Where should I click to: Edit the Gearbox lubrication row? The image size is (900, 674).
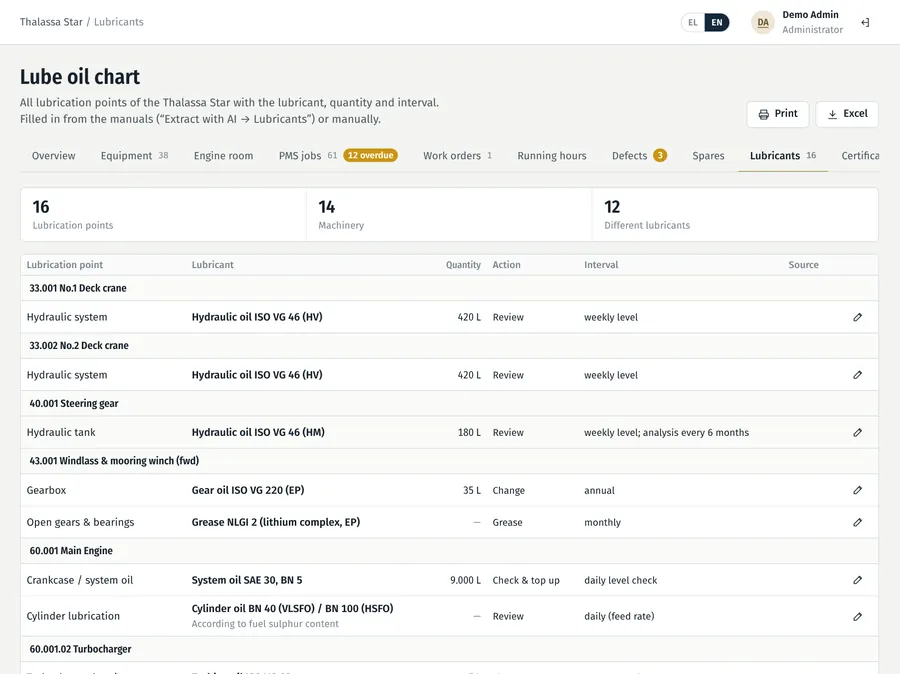tap(858, 490)
